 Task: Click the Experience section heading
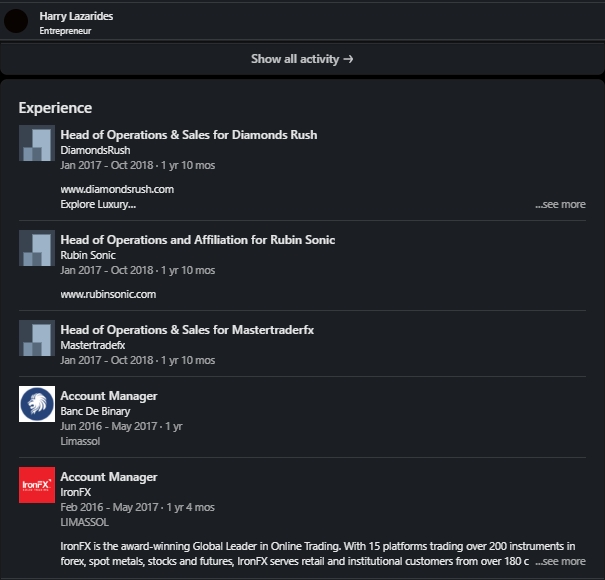click(x=55, y=108)
